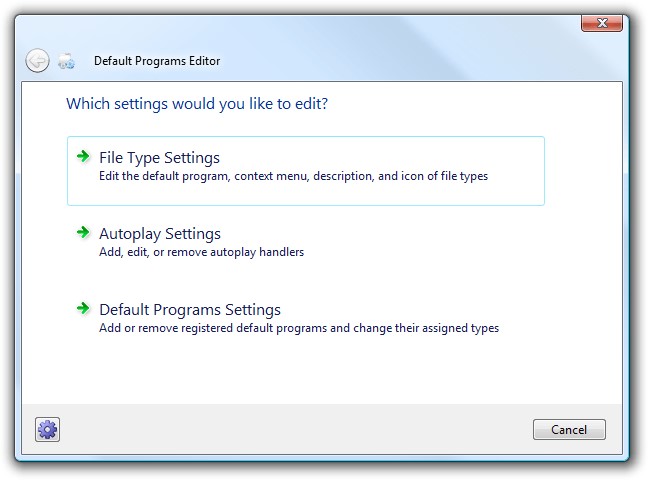Open Default Programs Settings
Screen dimensions: 649x481
click(189, 310)
